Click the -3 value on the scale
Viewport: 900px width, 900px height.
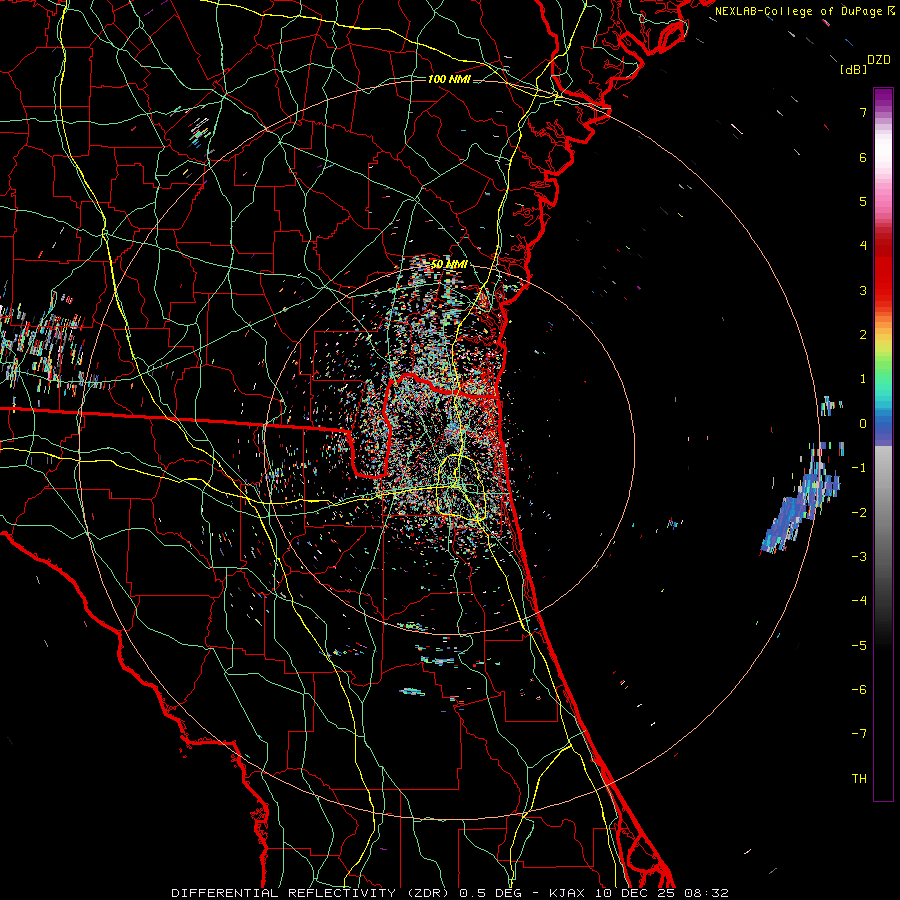point(859,556)
